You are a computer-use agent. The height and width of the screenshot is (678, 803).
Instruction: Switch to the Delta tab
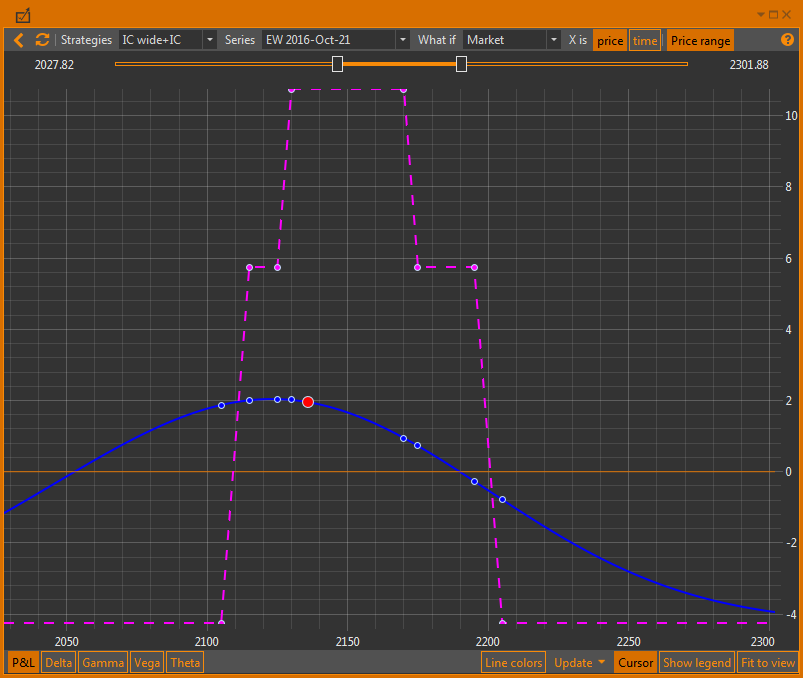click(x=58, y=663)
